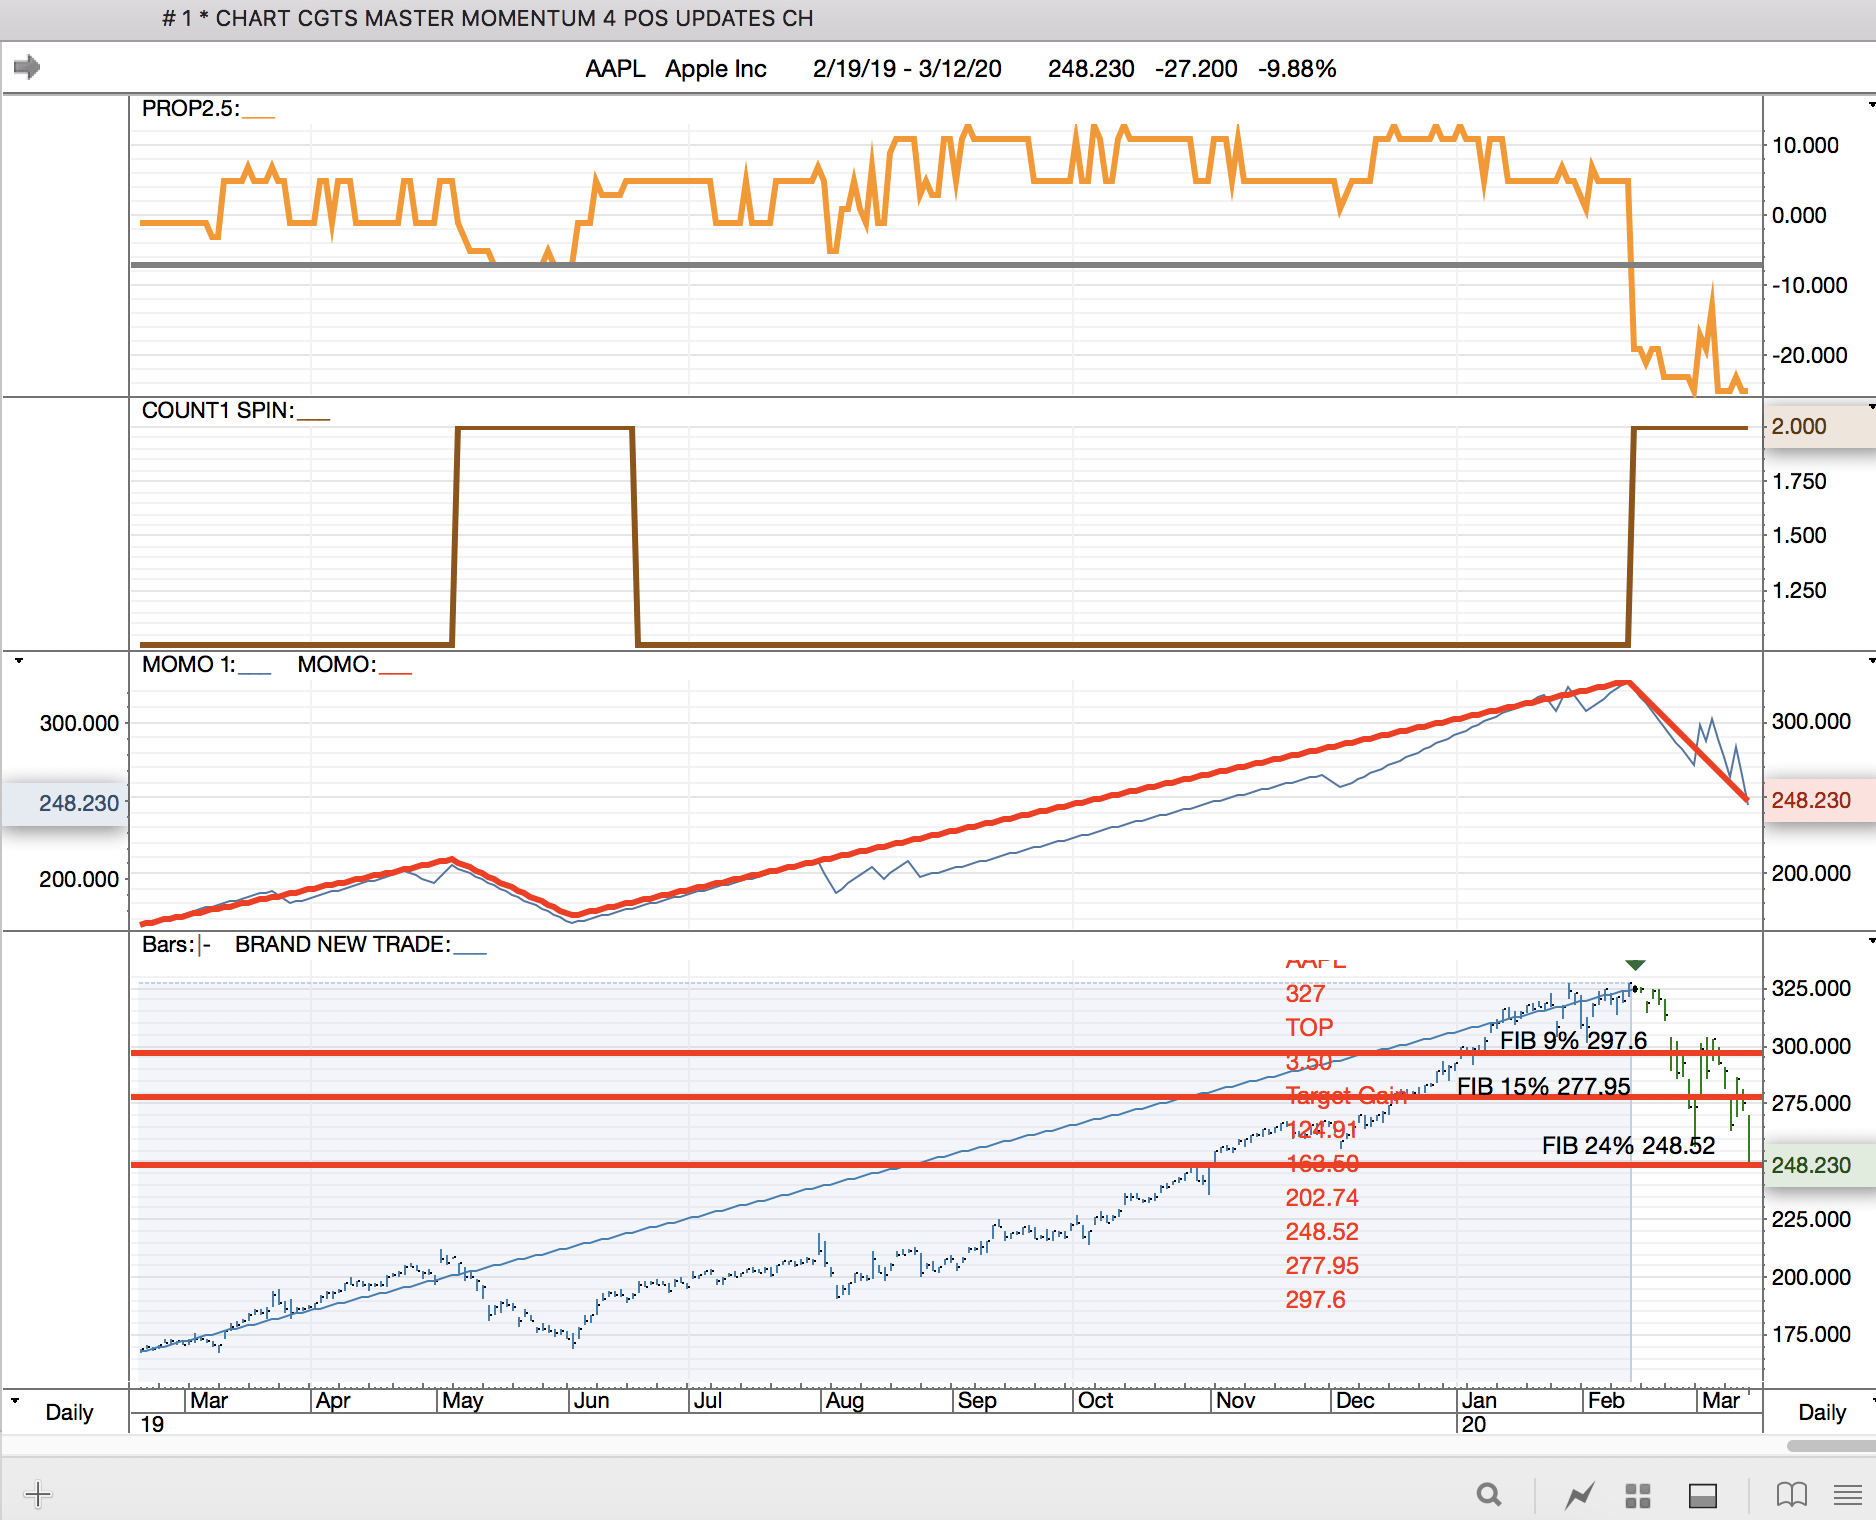Click the orange PROP2.5 legend line swatch
Viewport: 1876px width, 1520px height.
tap(258, 116)
